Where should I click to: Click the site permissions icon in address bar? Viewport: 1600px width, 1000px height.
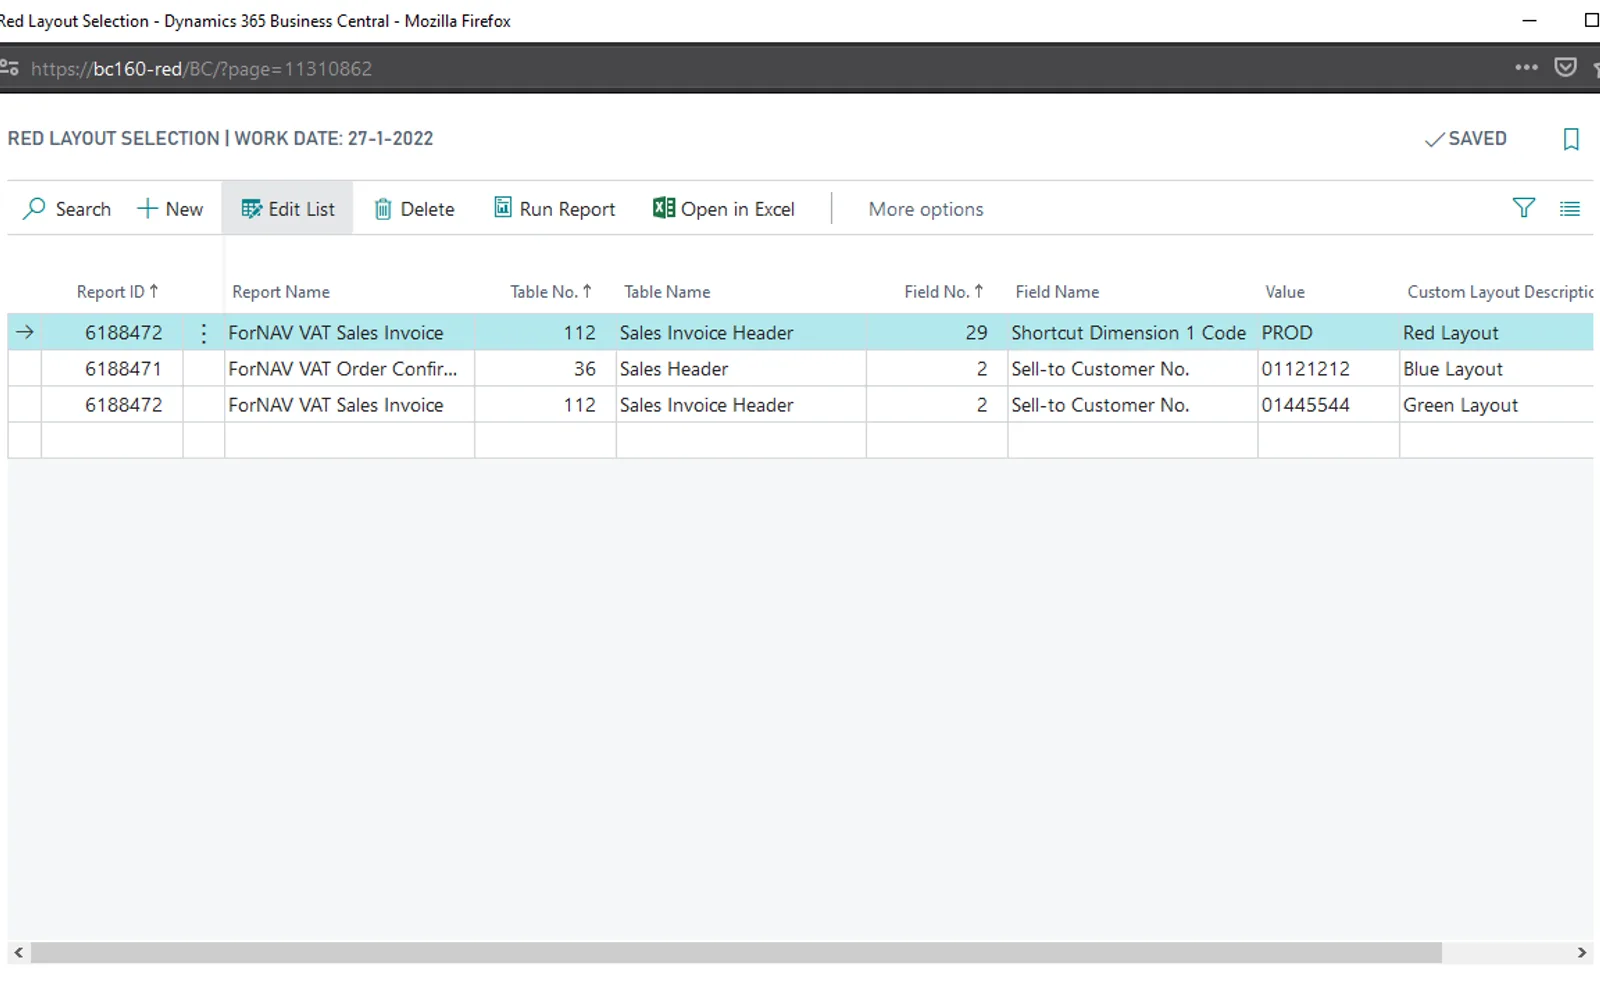pos(9,68)
